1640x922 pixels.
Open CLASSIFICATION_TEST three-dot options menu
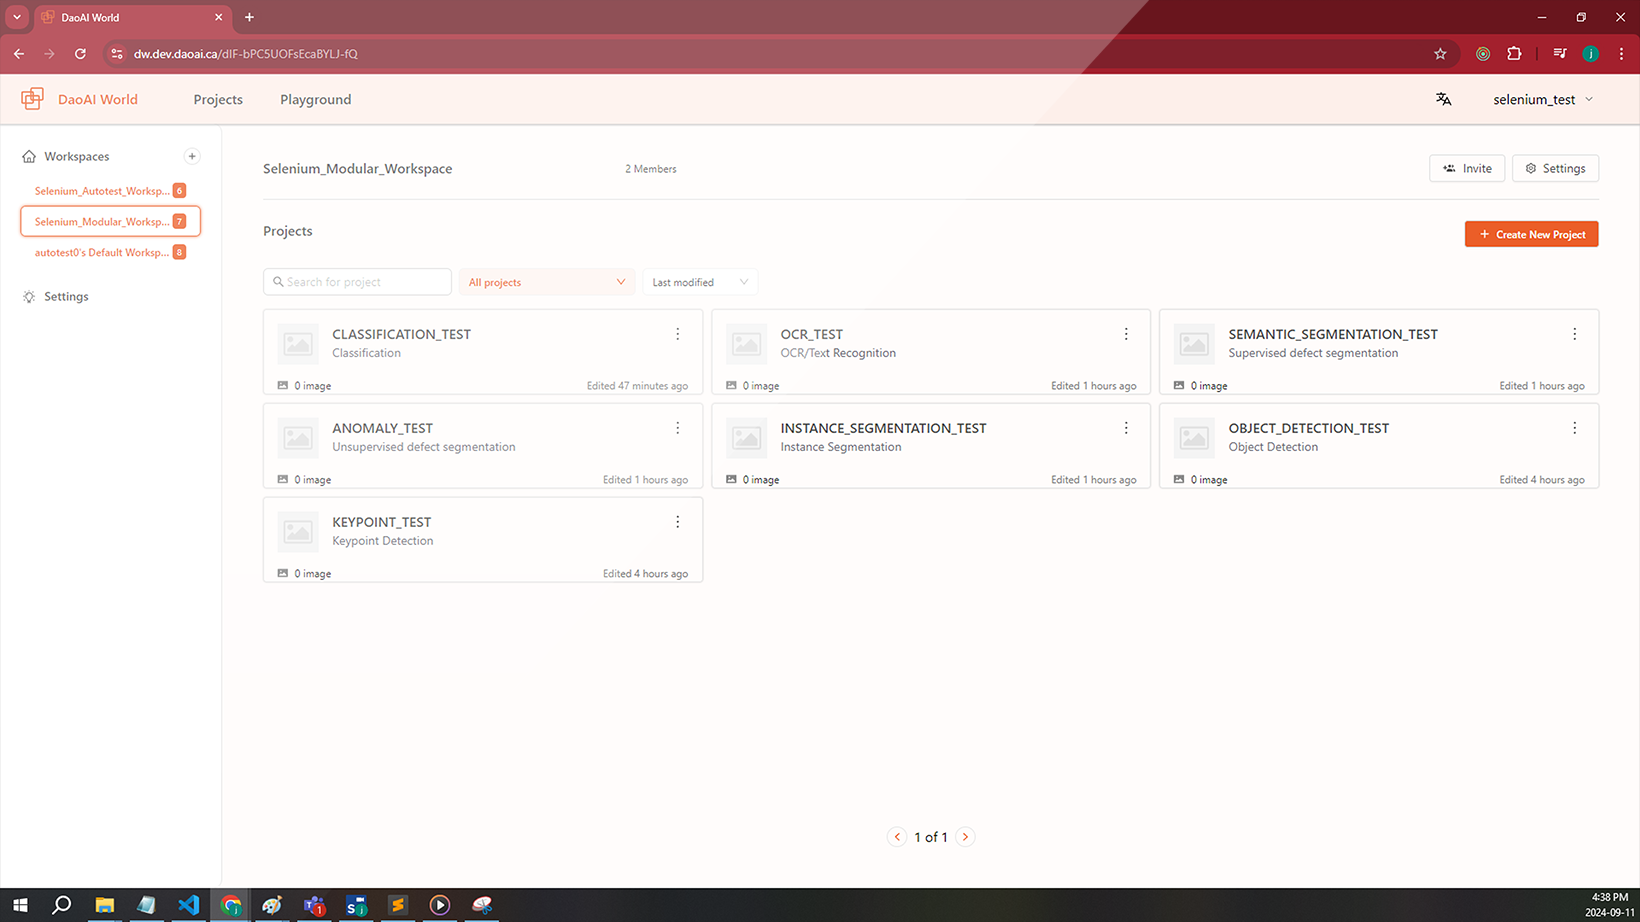tap(677, 334)
